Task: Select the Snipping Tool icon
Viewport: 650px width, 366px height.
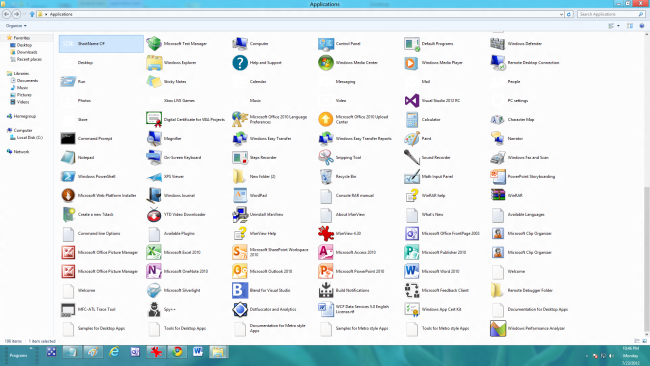Action: pyautogui.click(x=326, y=158)
